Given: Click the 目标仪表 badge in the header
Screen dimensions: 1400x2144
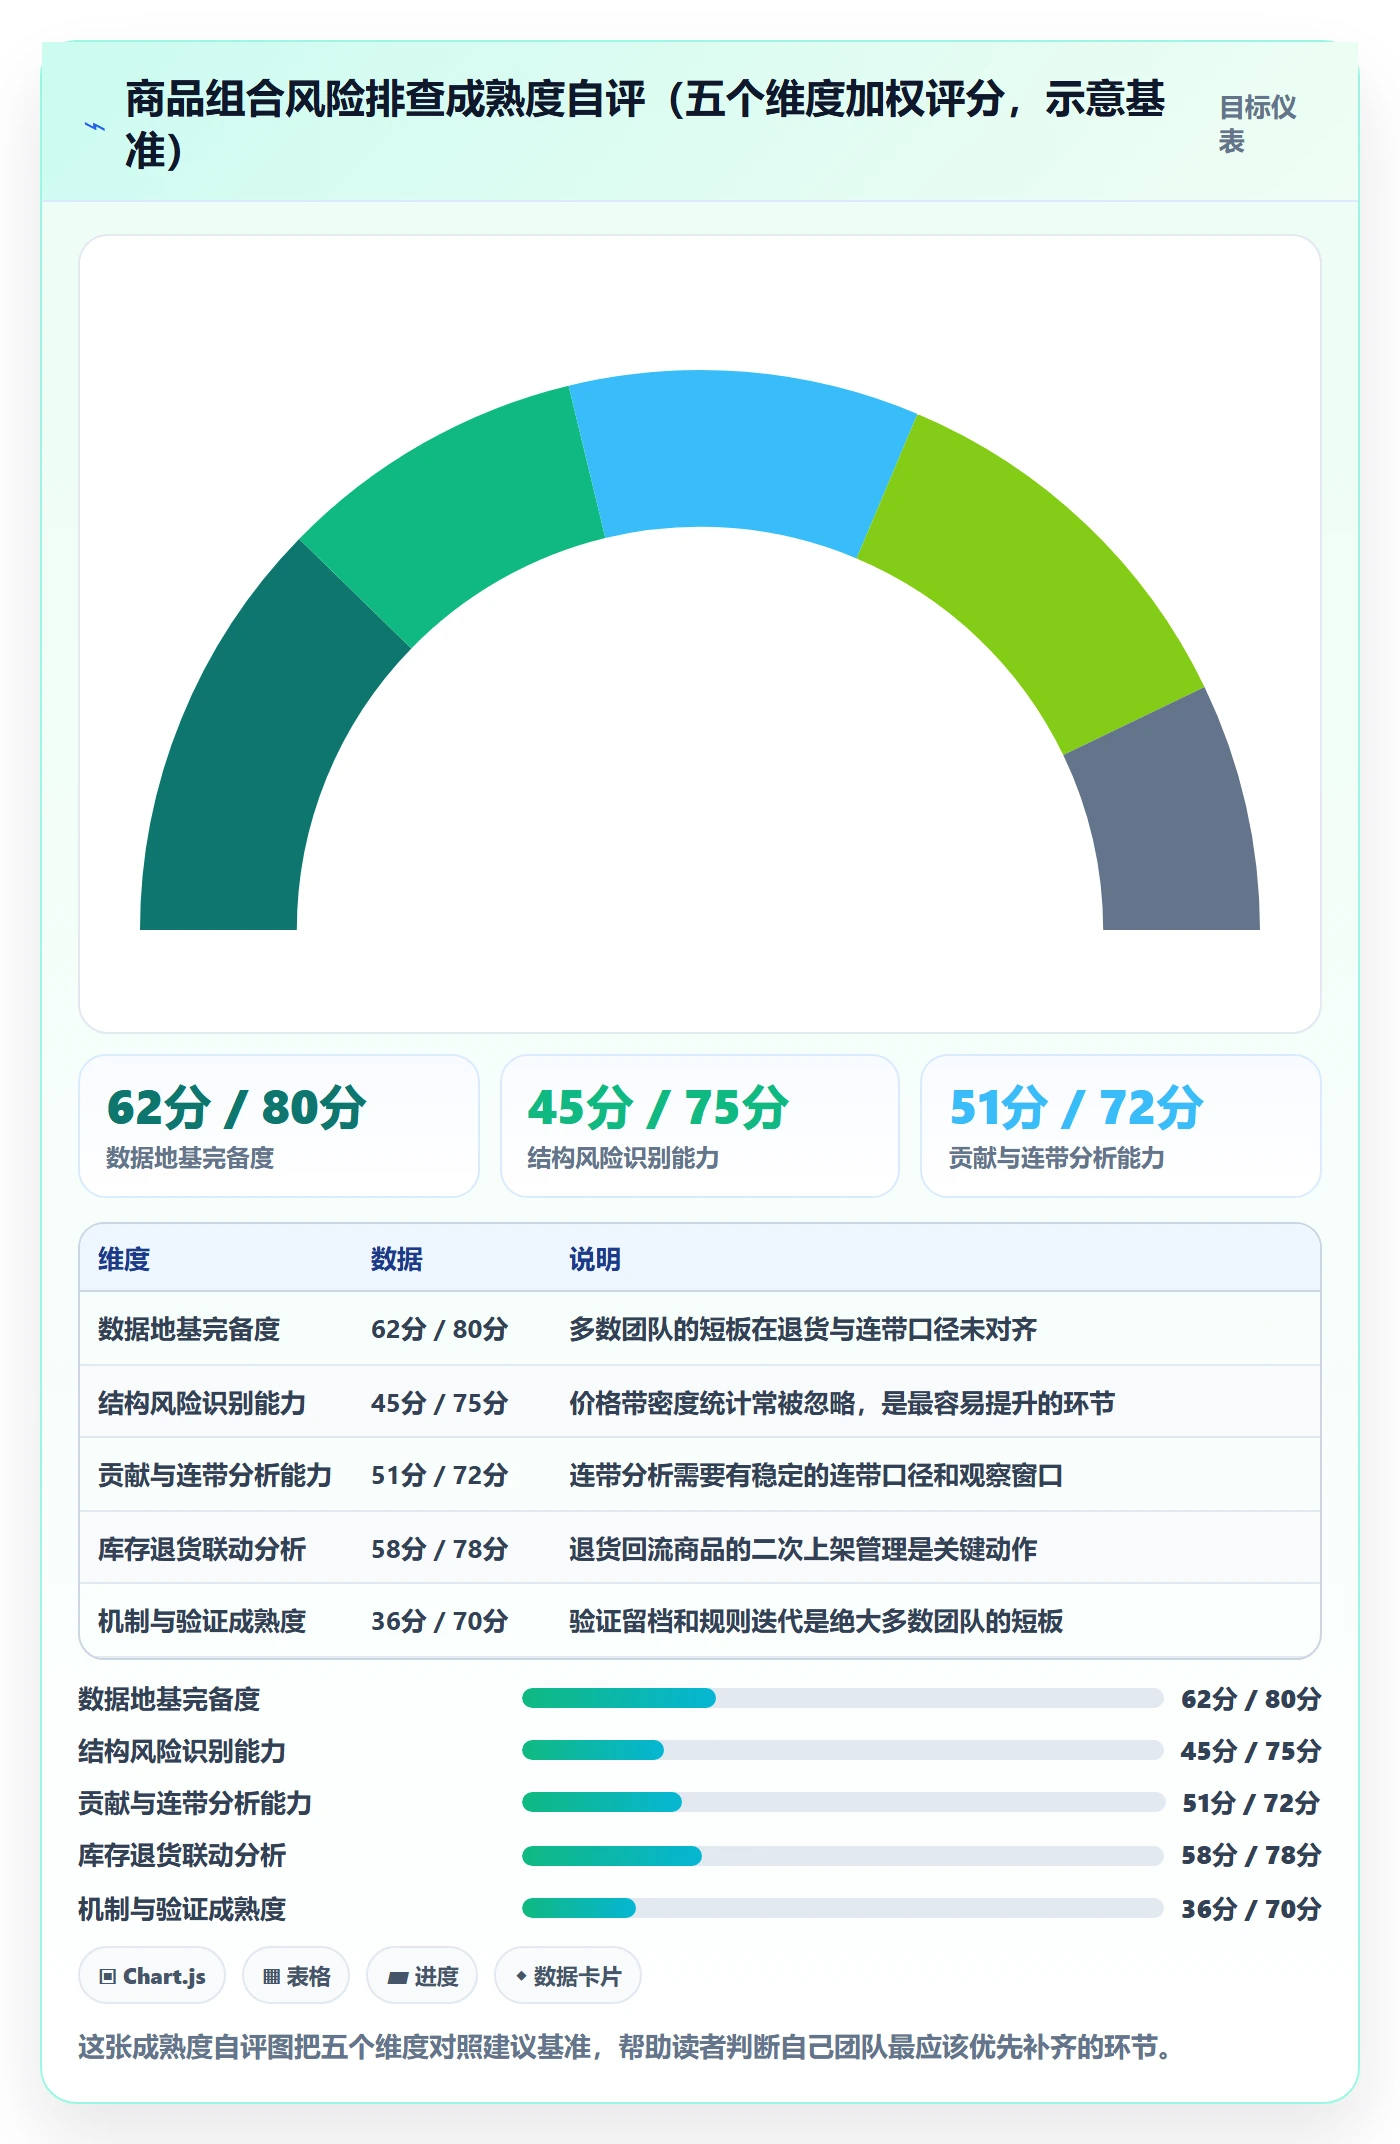Looking at the screenshot, I should coord(1257,124).
